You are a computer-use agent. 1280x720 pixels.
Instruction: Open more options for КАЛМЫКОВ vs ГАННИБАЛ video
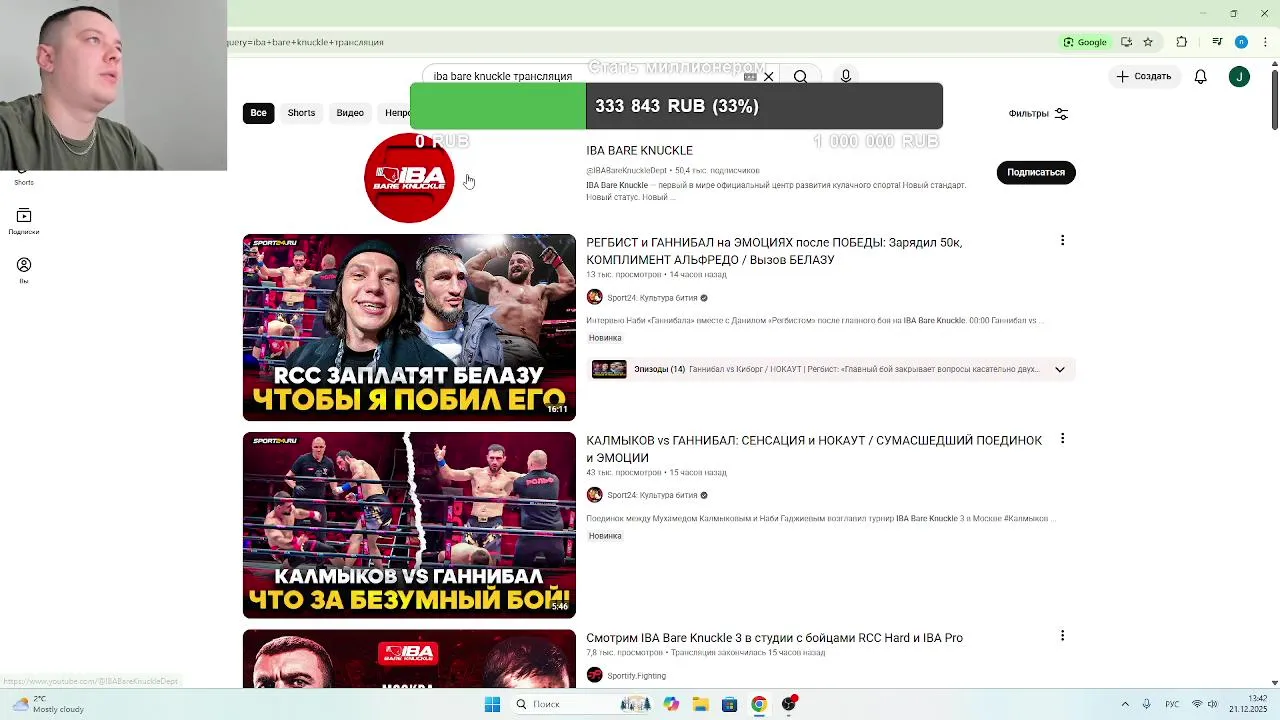click(x=1062, y=438)
